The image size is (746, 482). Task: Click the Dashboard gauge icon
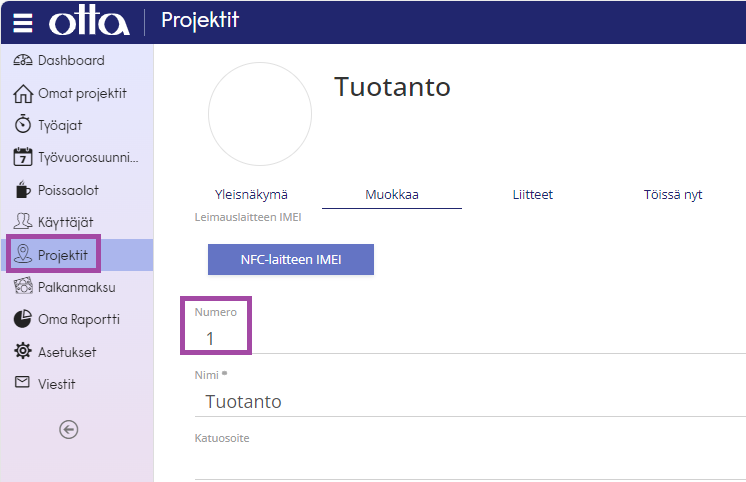(22, 60)
